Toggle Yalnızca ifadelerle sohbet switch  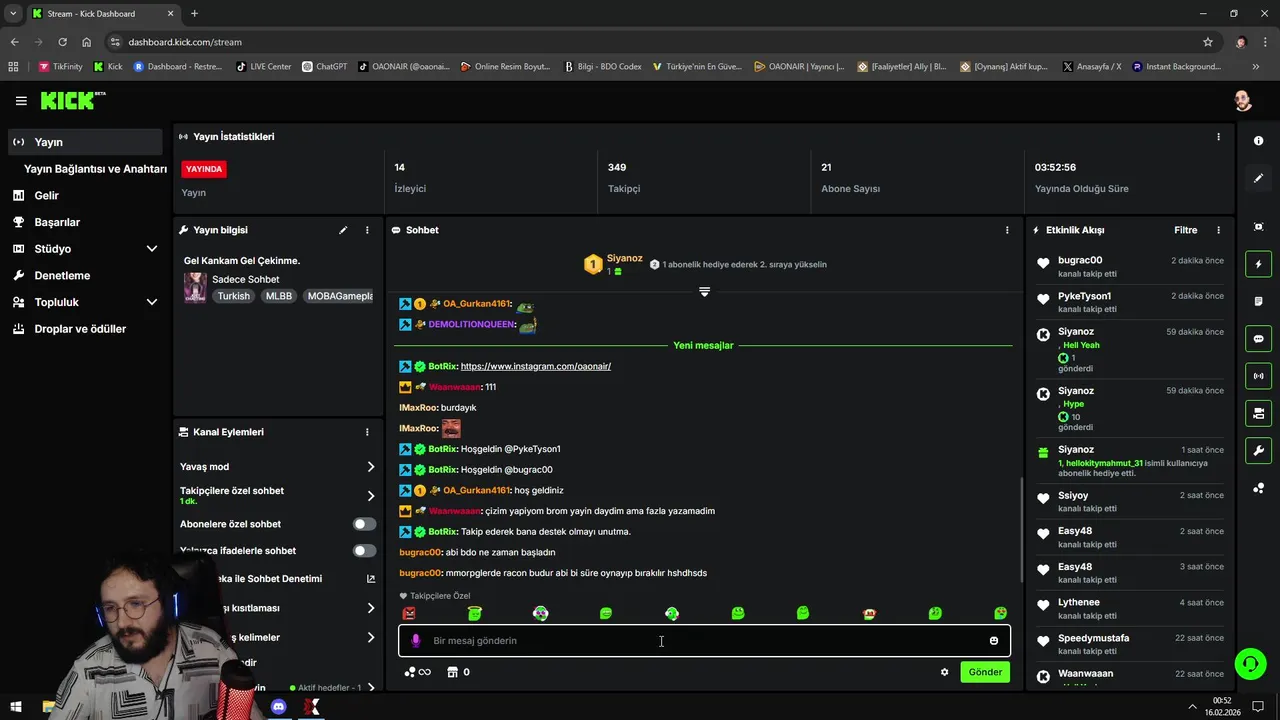365,551
